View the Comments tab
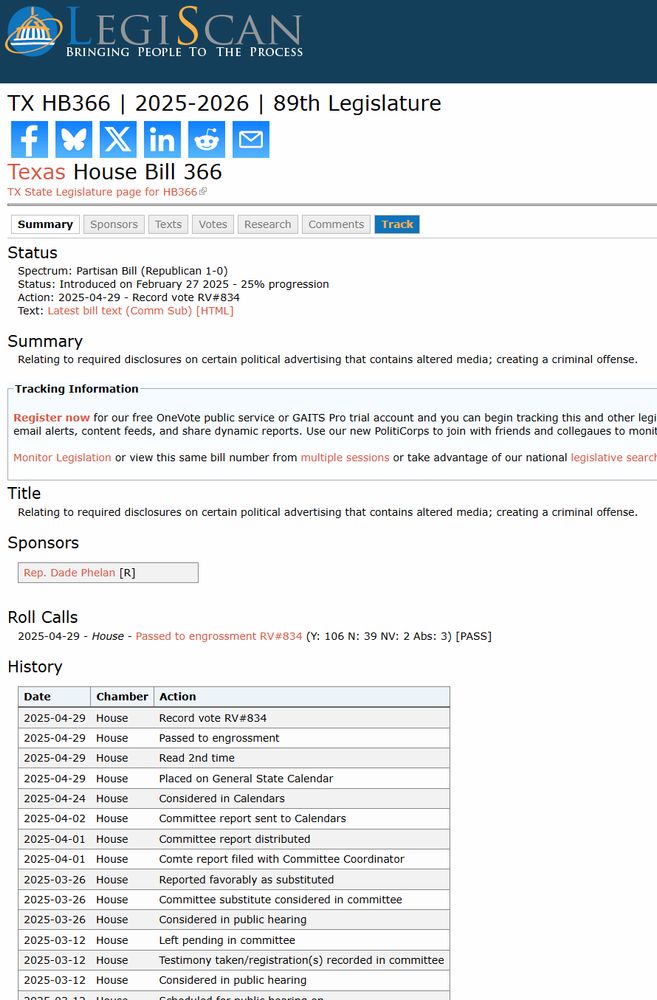This screenshot has height=1000, width=657. point(336,224)
